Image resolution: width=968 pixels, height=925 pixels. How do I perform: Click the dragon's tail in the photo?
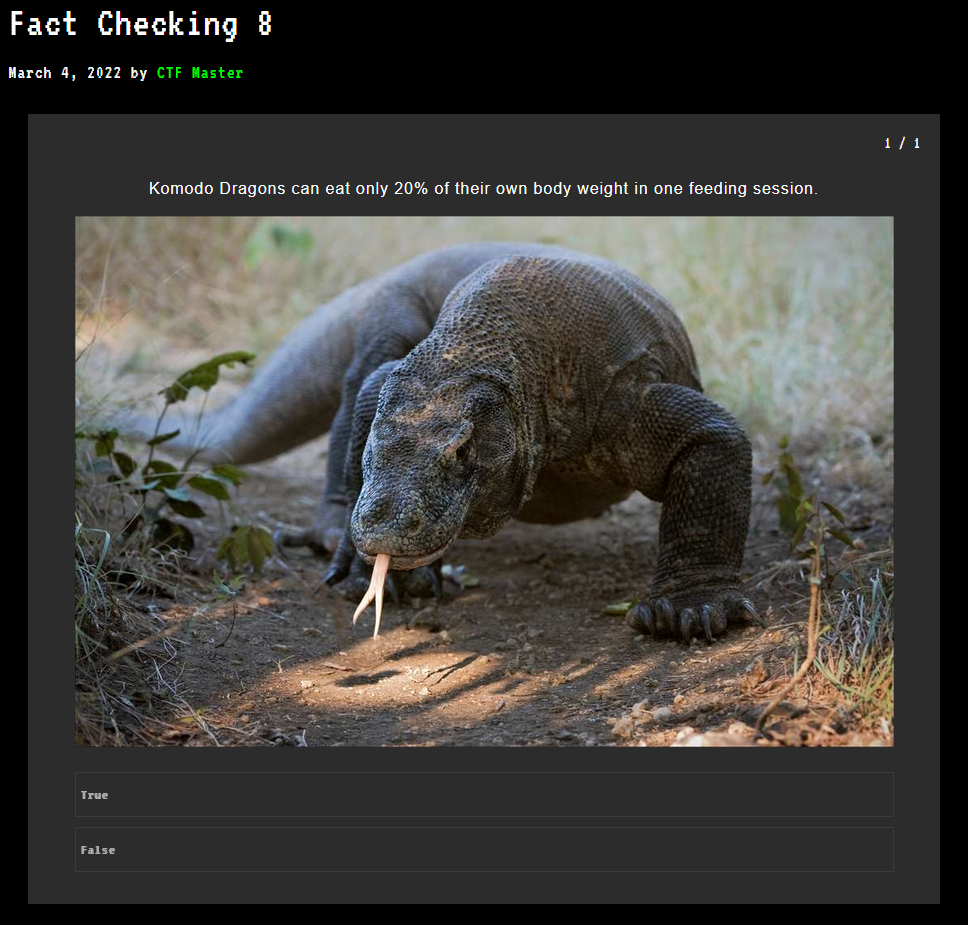[259, 395]
